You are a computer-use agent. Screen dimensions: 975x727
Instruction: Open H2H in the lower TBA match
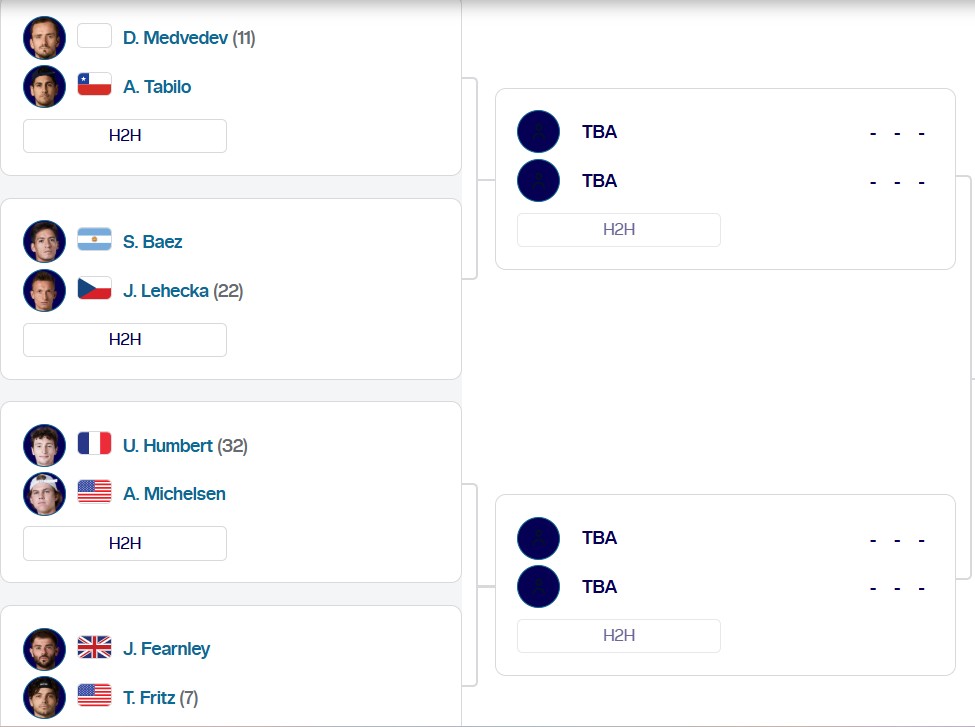coord(619,636)
